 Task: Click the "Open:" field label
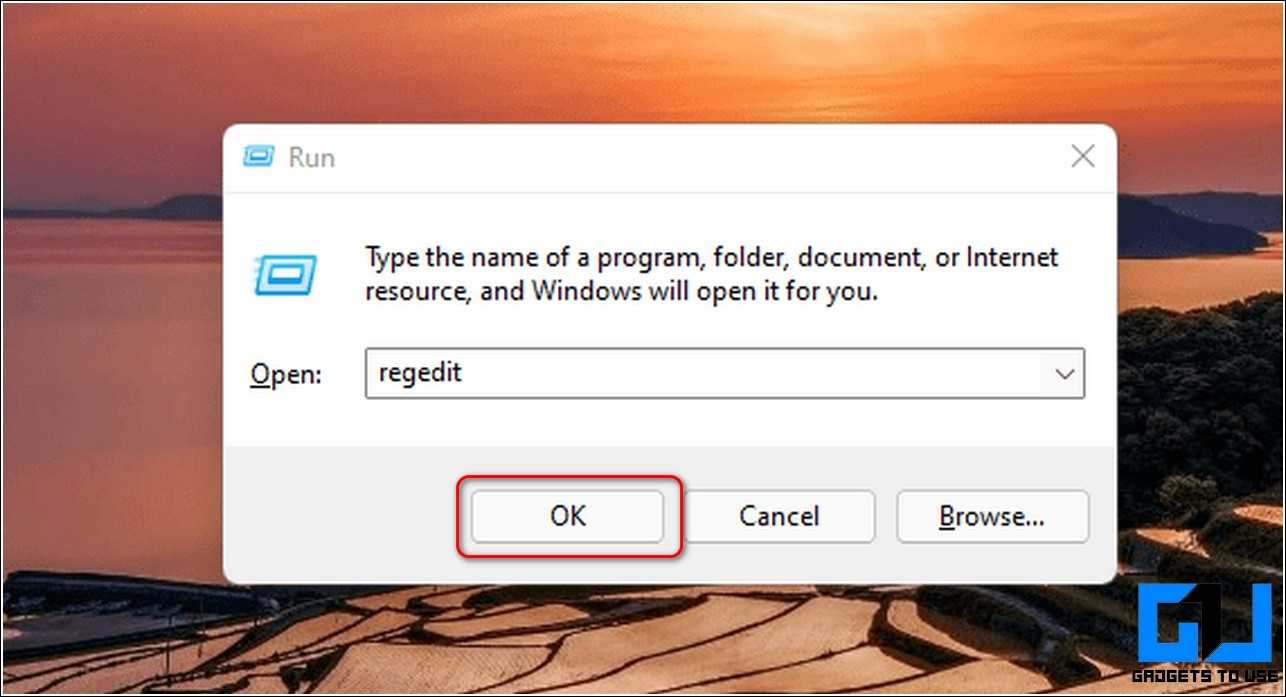(x=286, y=375)
